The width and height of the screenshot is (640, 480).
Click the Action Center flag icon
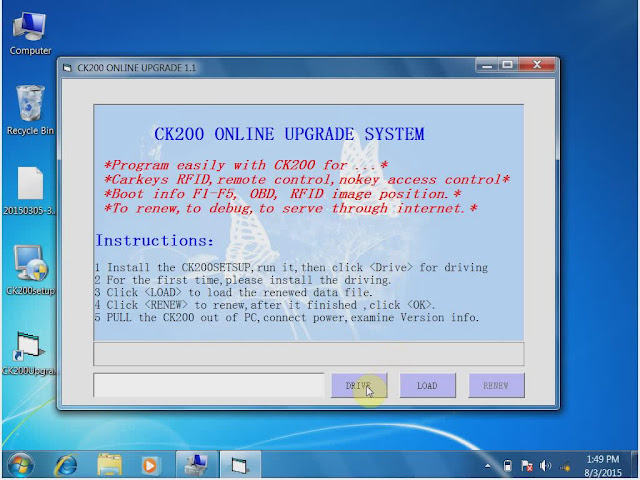click(527, 466)
